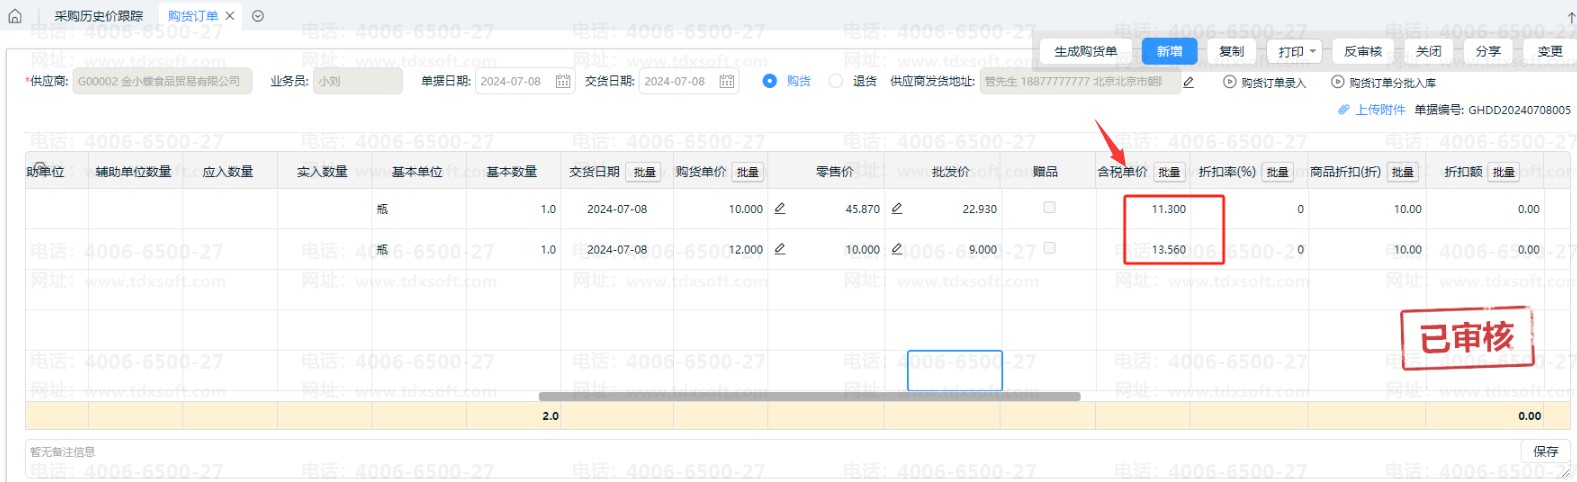Edit second row 零售价 pencil icon
The height and width of the screenshot is (482, 1577).
click(897, 249)
